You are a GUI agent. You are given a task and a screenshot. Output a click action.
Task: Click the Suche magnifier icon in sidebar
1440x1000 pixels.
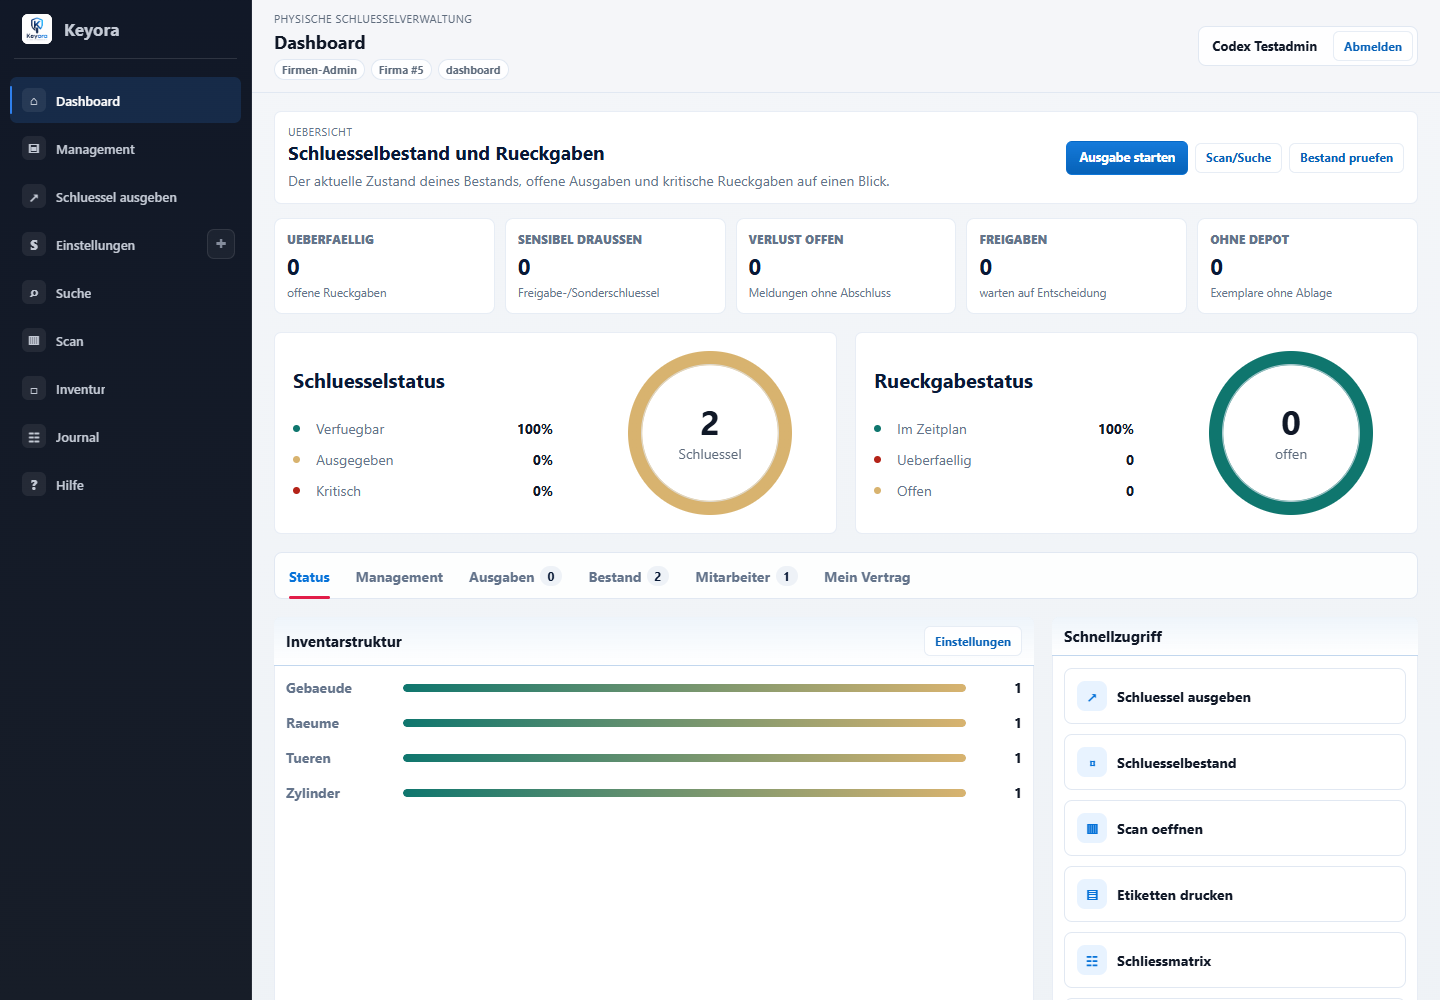tap(34, 293)
